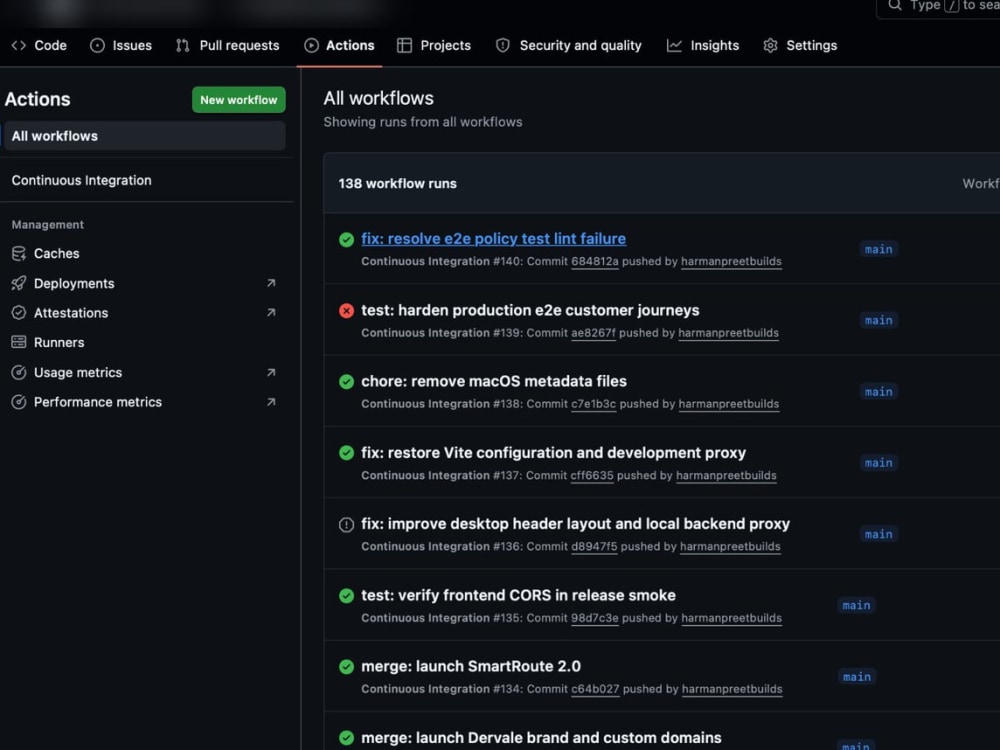1000x750 pixels.
Task: Select All workflows in sidebar
Action: pyautogui.click(x=145, y=136)
